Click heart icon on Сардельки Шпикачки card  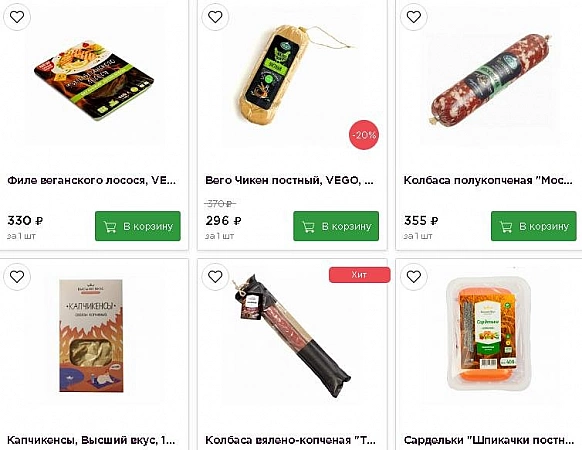[413, 277]
